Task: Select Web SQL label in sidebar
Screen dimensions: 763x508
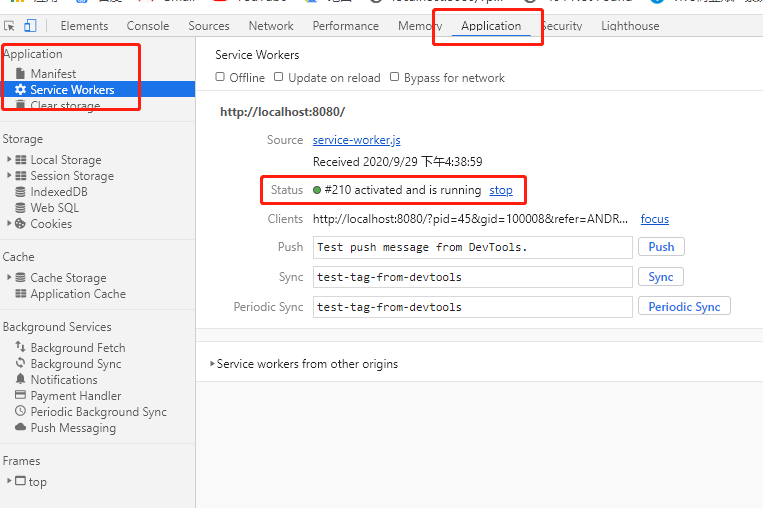Action: pos(54,208)
